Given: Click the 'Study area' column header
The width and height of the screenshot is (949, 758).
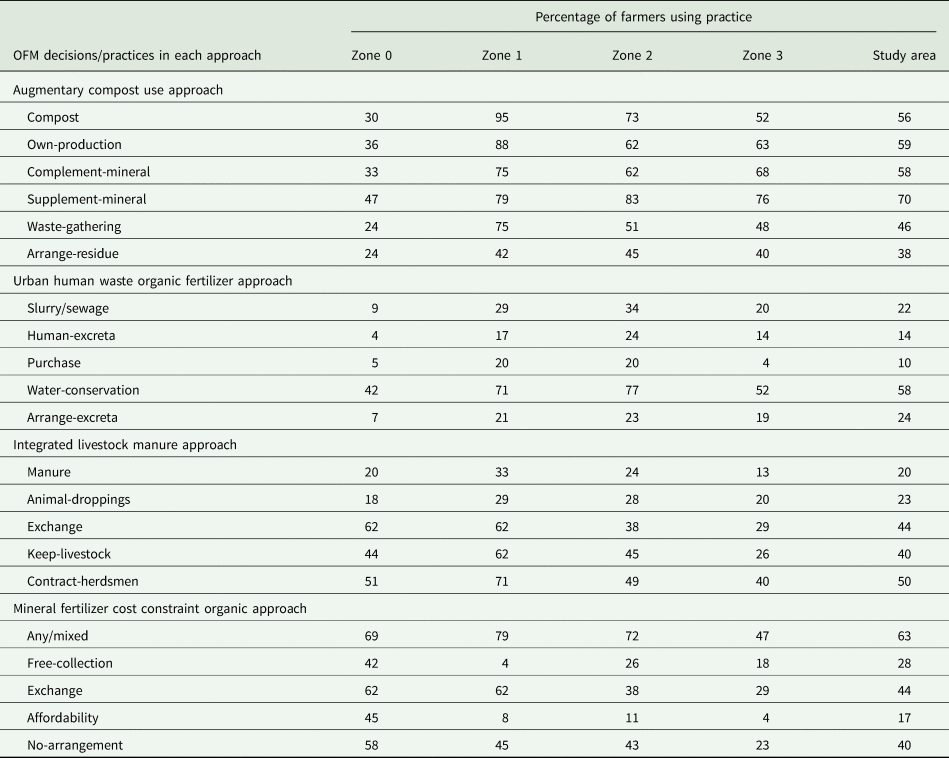Looking at the screenshot, I should click(904, 55).
